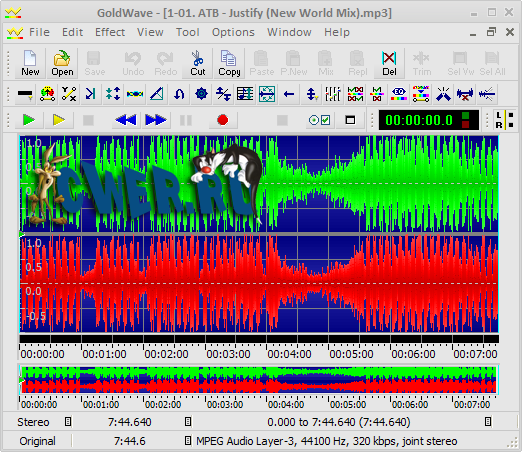Toggle the L/R level meter display
Image resolution: width=522 pixels, height=452 pixels.
(x=504, y=120)
